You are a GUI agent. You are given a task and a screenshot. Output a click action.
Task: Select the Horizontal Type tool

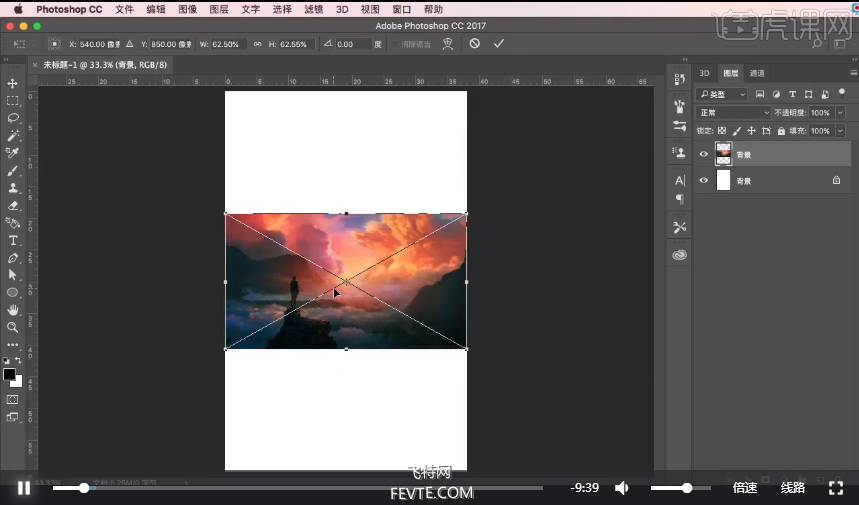13,240
